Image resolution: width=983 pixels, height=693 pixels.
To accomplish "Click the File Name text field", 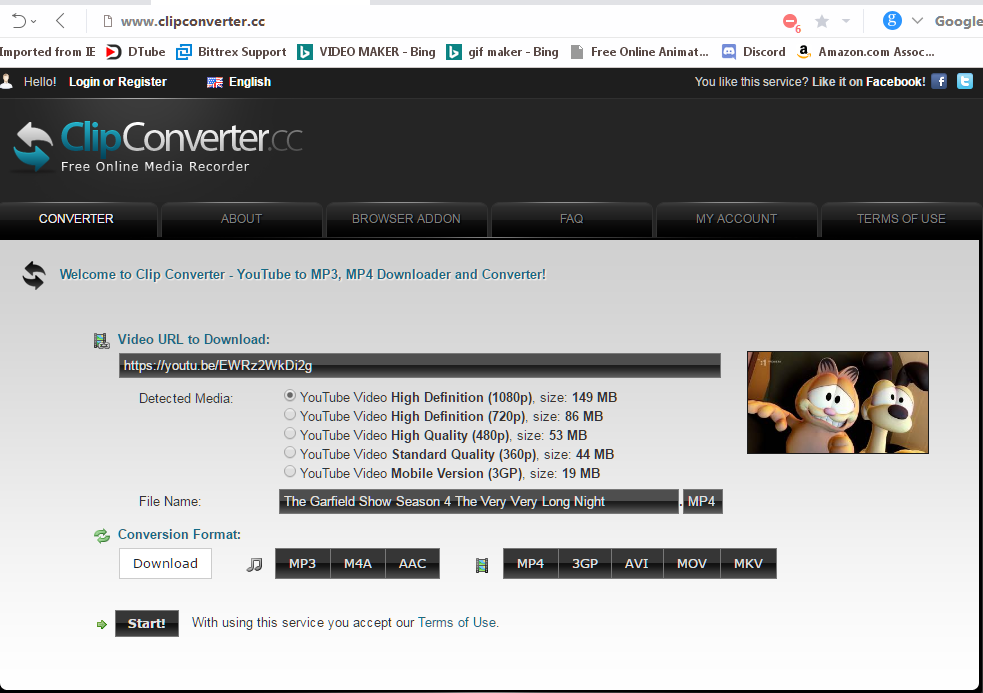I will (x=479, y=502).
